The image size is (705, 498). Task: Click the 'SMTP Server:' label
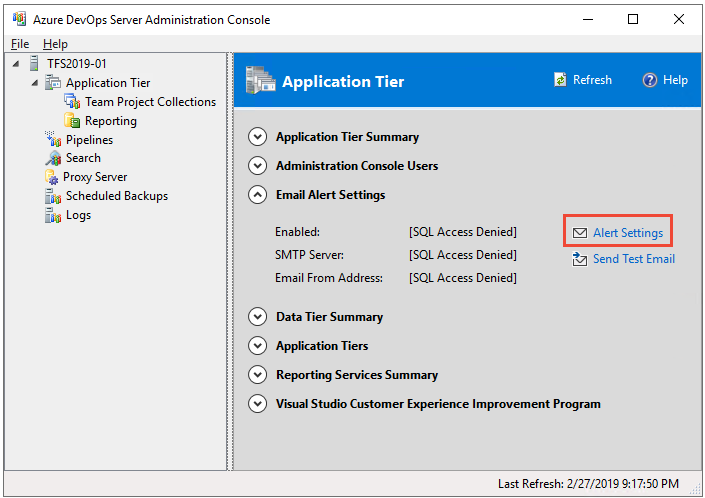tap(309, 255)
